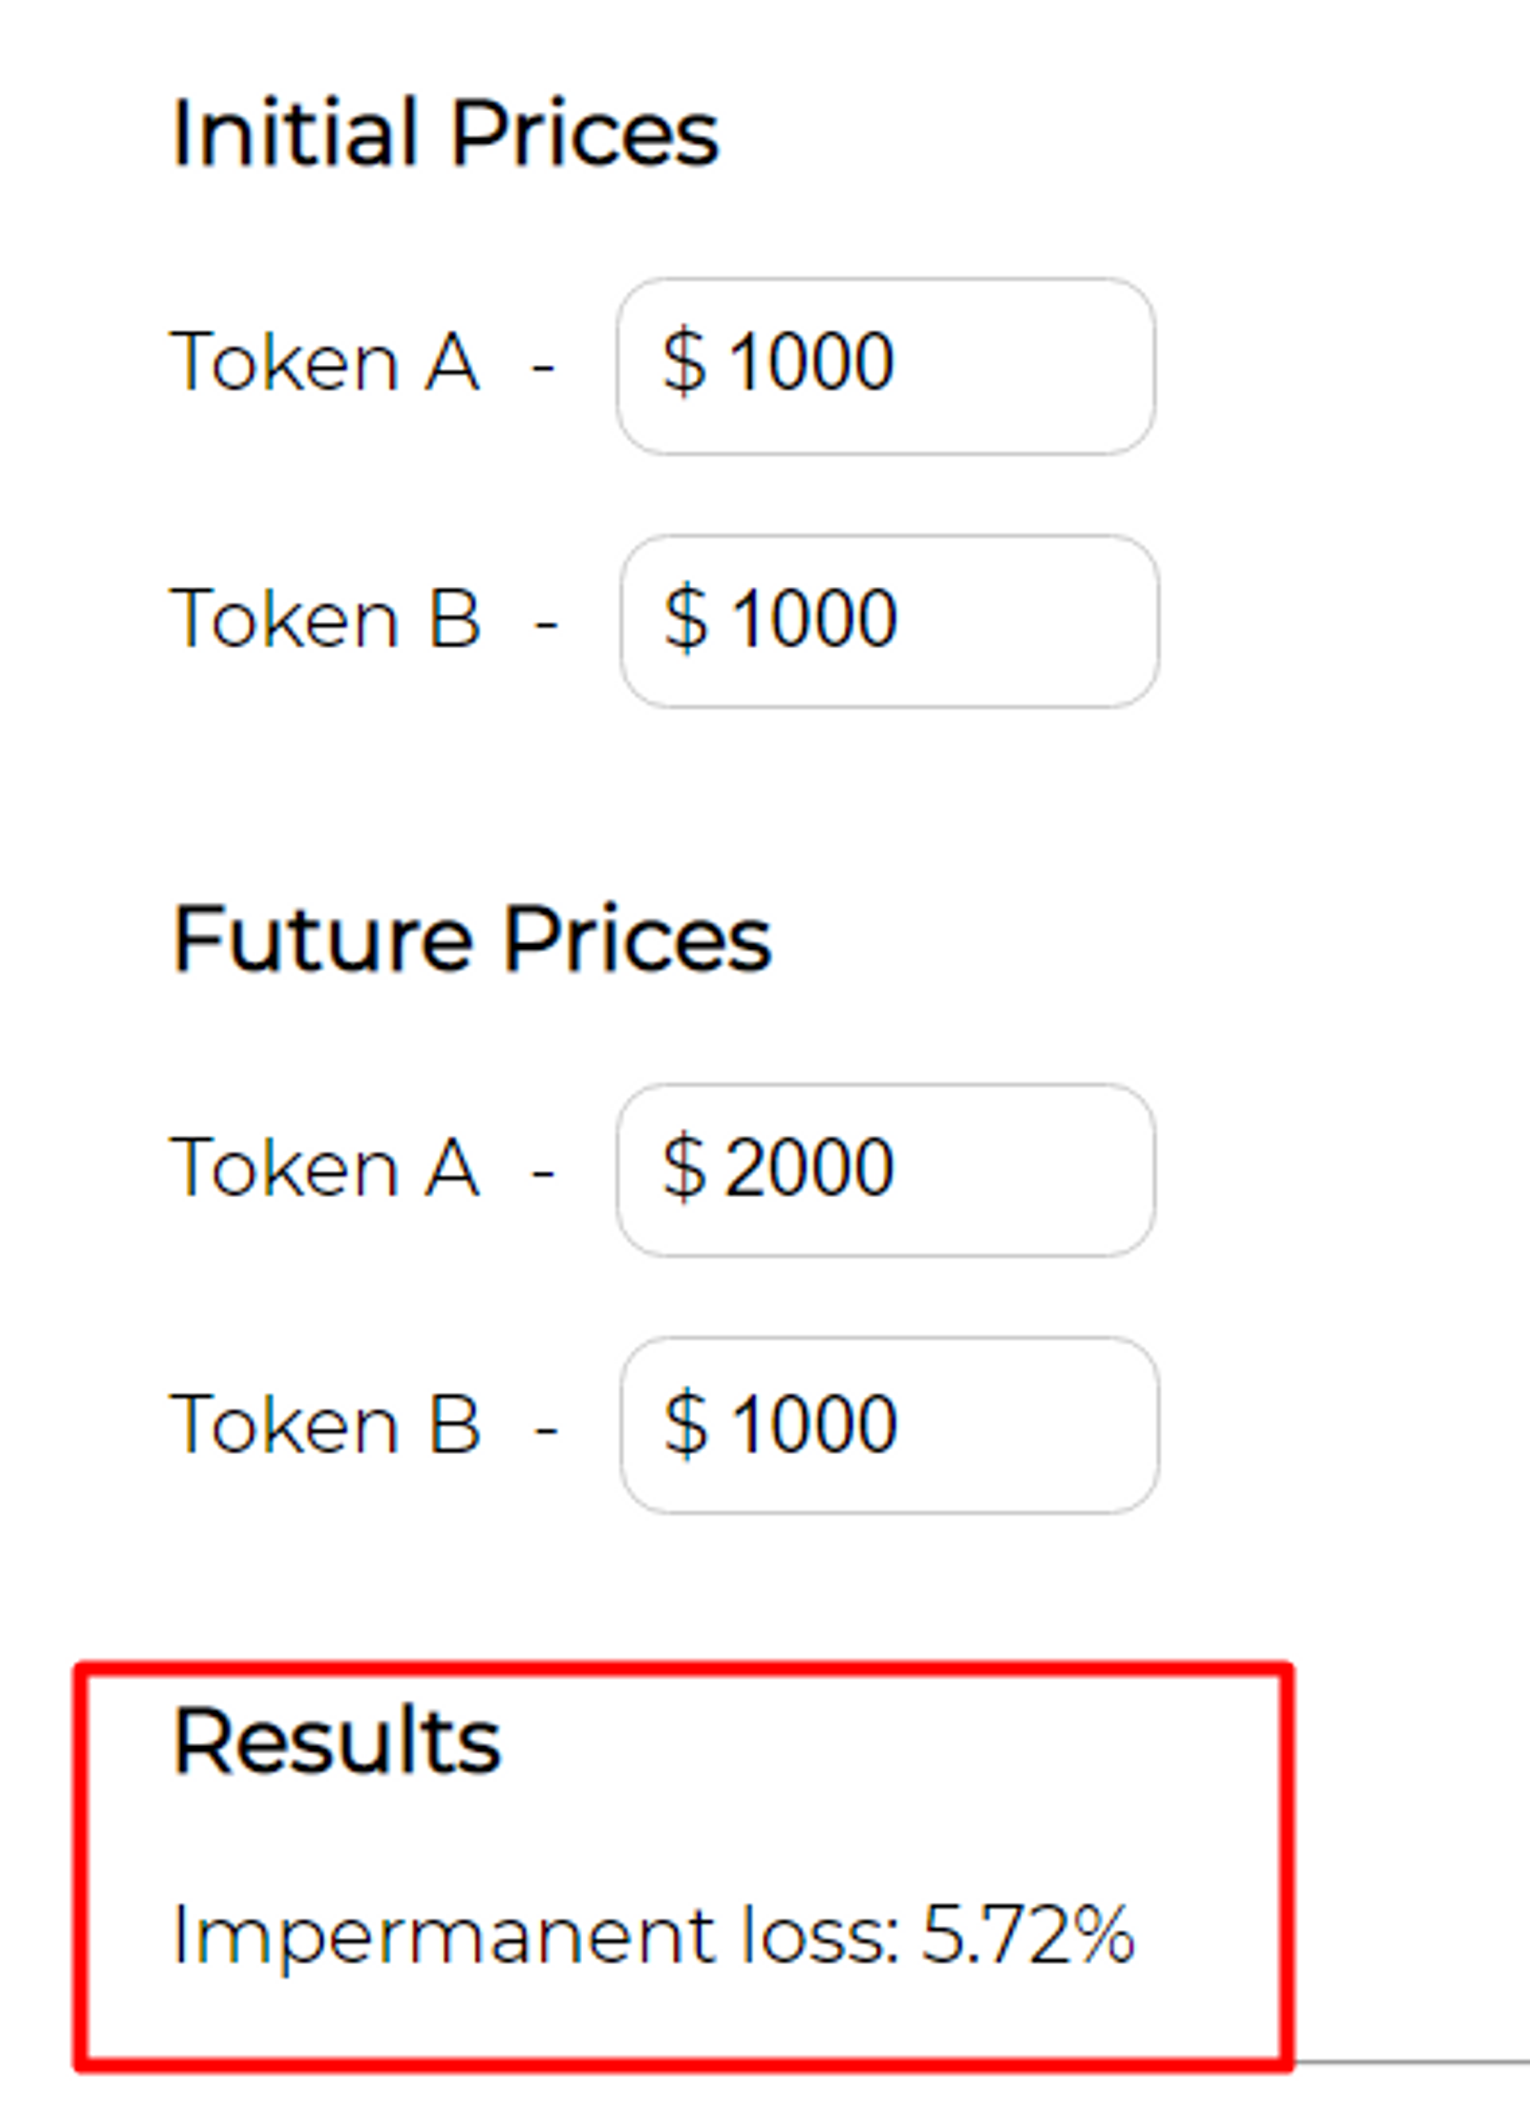Select the Impermanent loss result text
Viewport: 1530px width, 2110px height.
pos(653,1936)
